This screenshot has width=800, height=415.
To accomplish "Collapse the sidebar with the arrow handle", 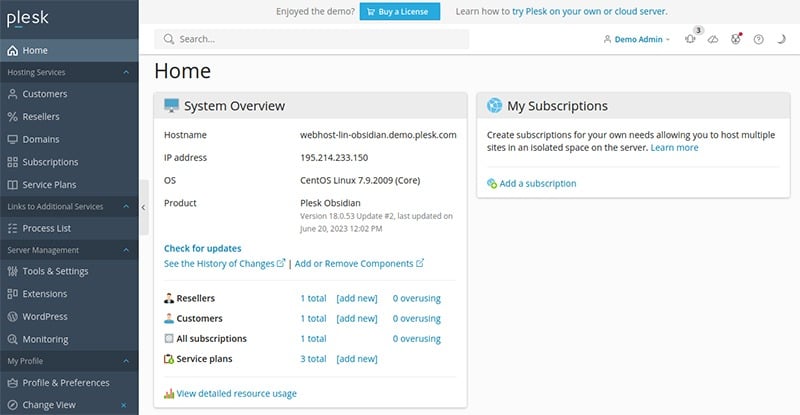I will 143,207.
